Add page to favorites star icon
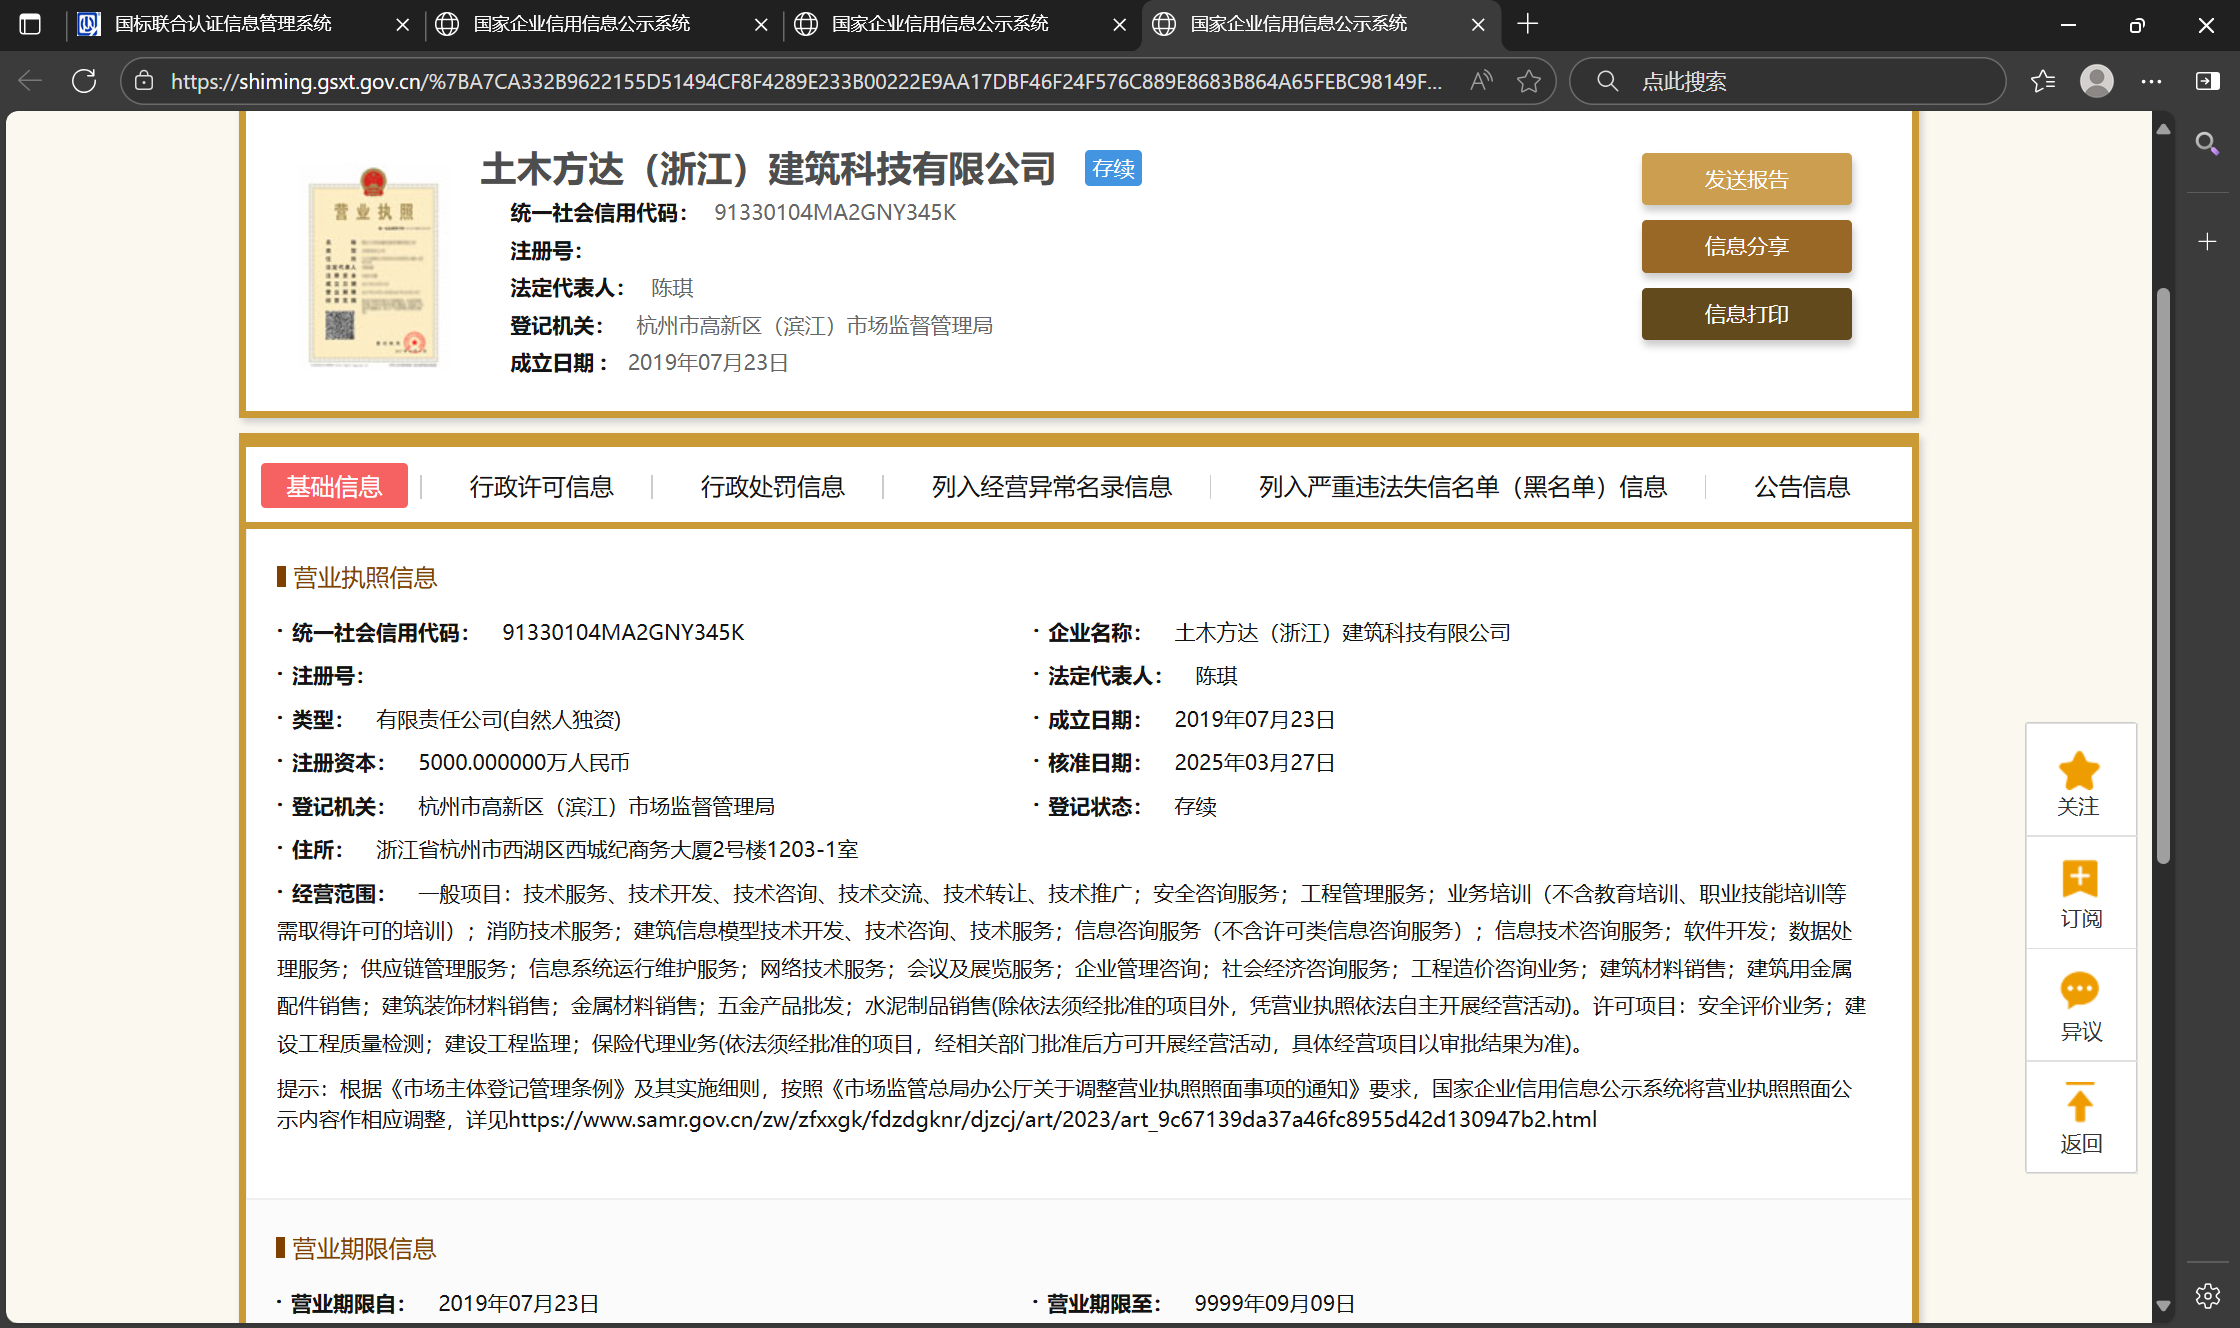The width and height of the screenshot is (2240, 1328). pyautogui.click(x=1528, y=81)
